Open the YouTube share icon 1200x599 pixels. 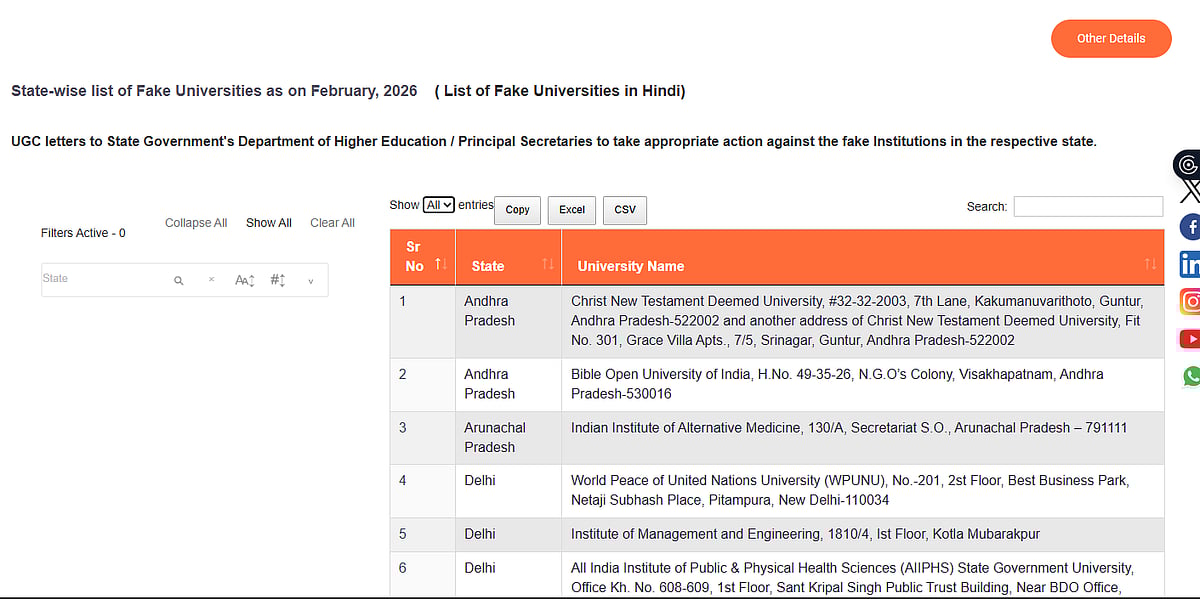[1189, 338]
